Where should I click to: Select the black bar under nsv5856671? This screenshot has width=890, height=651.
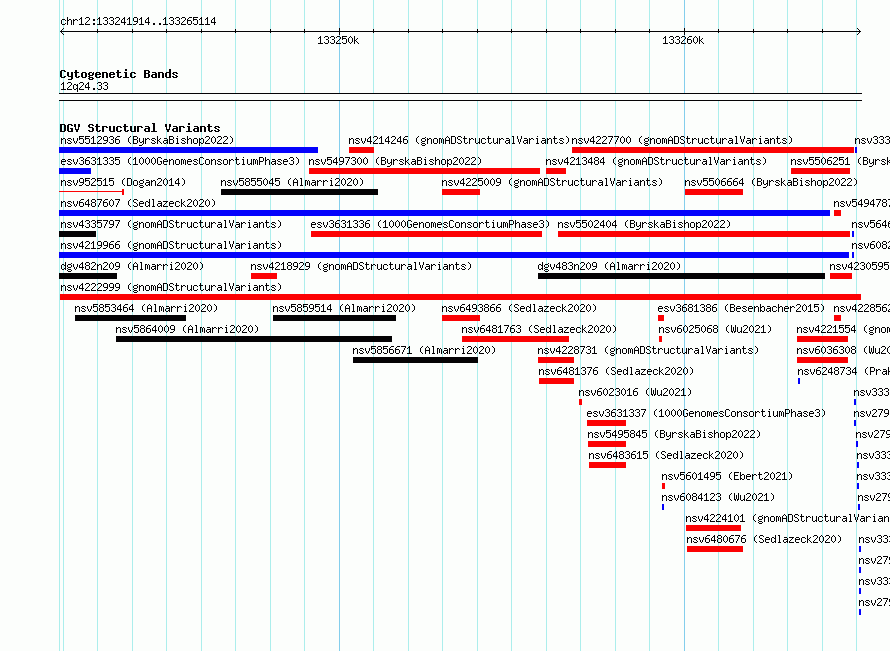(x=415, y=360)
